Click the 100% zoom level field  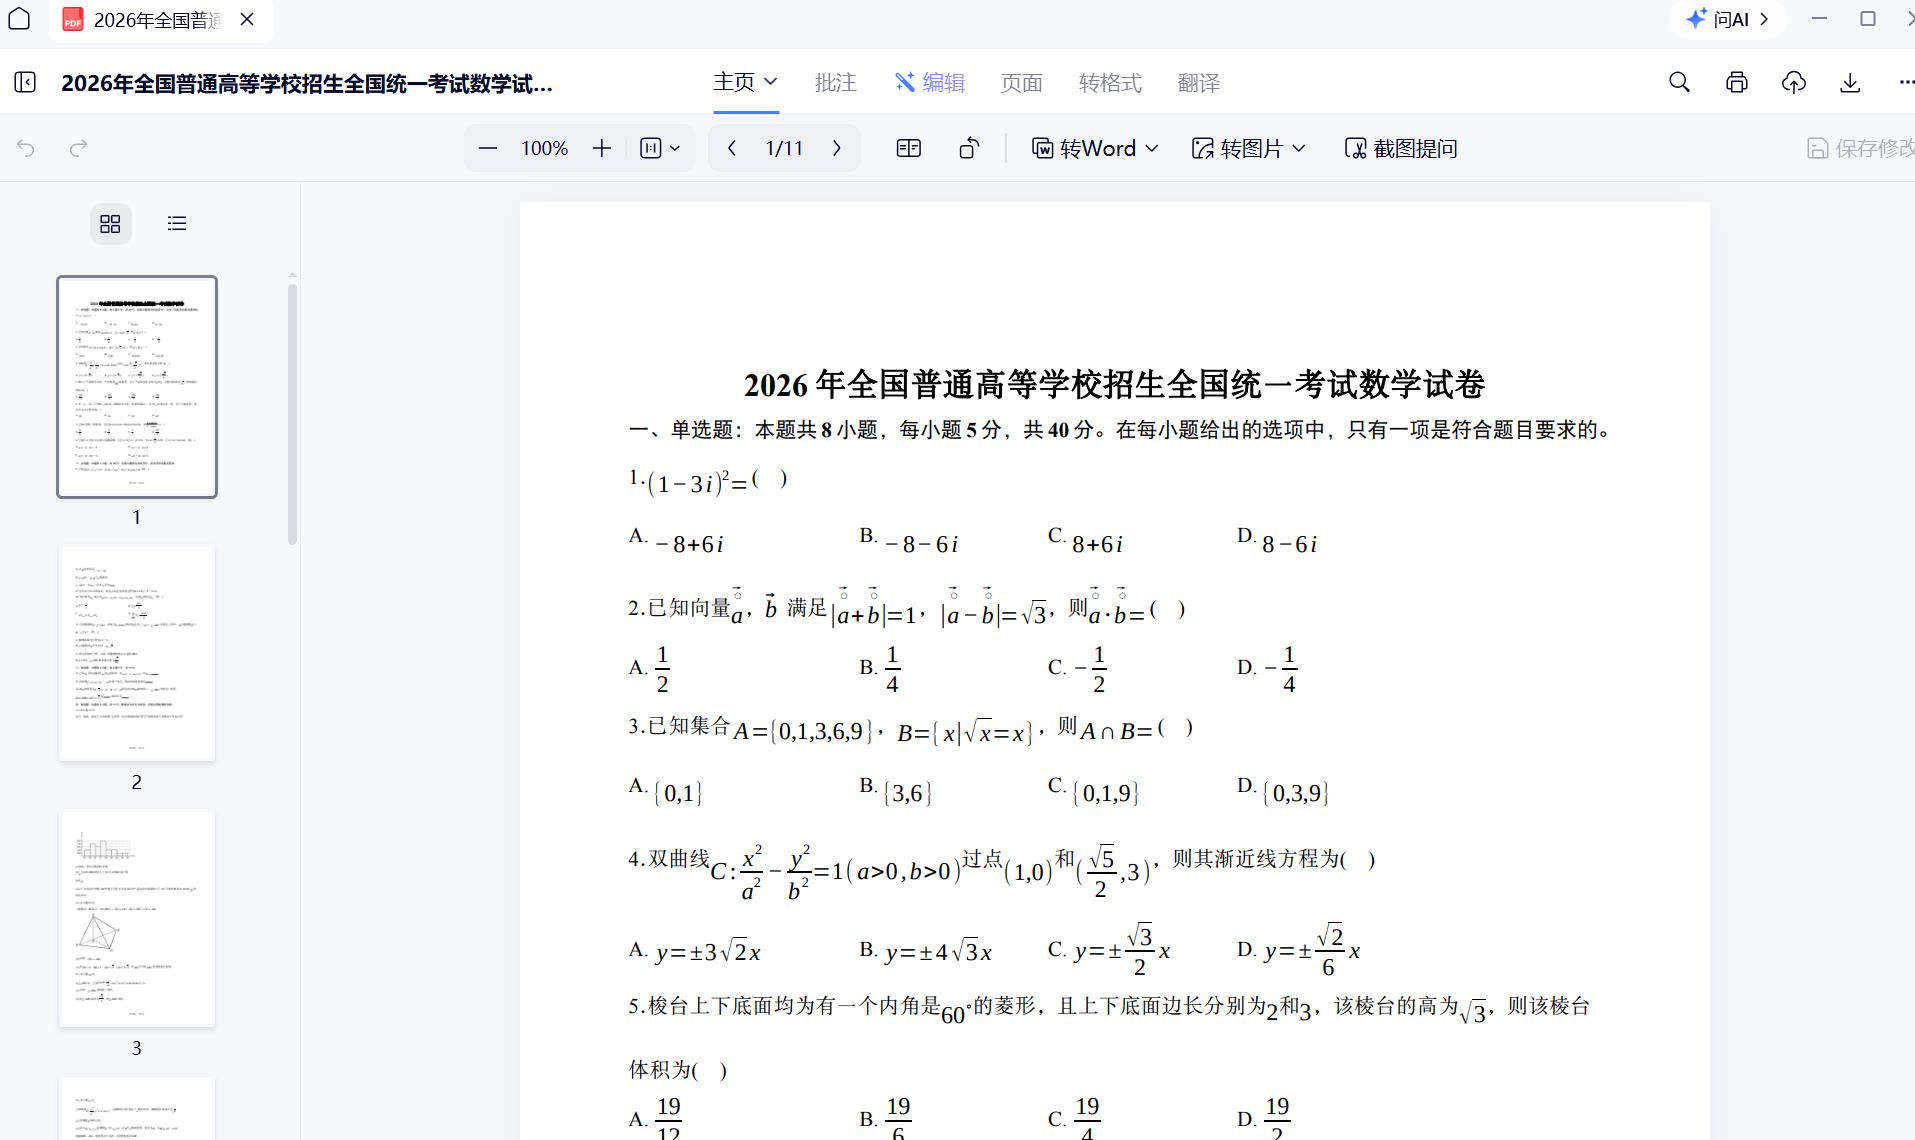pyautogui.click(x=544, y=148)
